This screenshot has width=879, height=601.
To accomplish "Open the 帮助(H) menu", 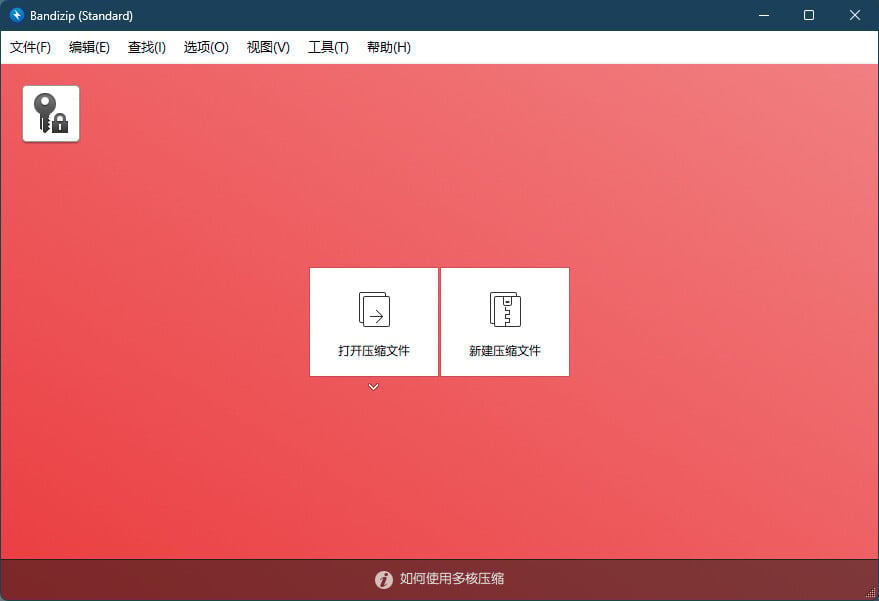I will click(388, 47).
